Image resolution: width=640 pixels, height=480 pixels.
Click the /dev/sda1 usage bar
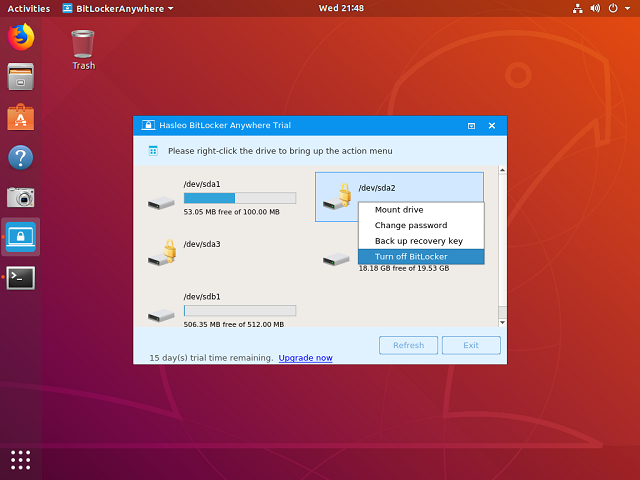point(240,198)
